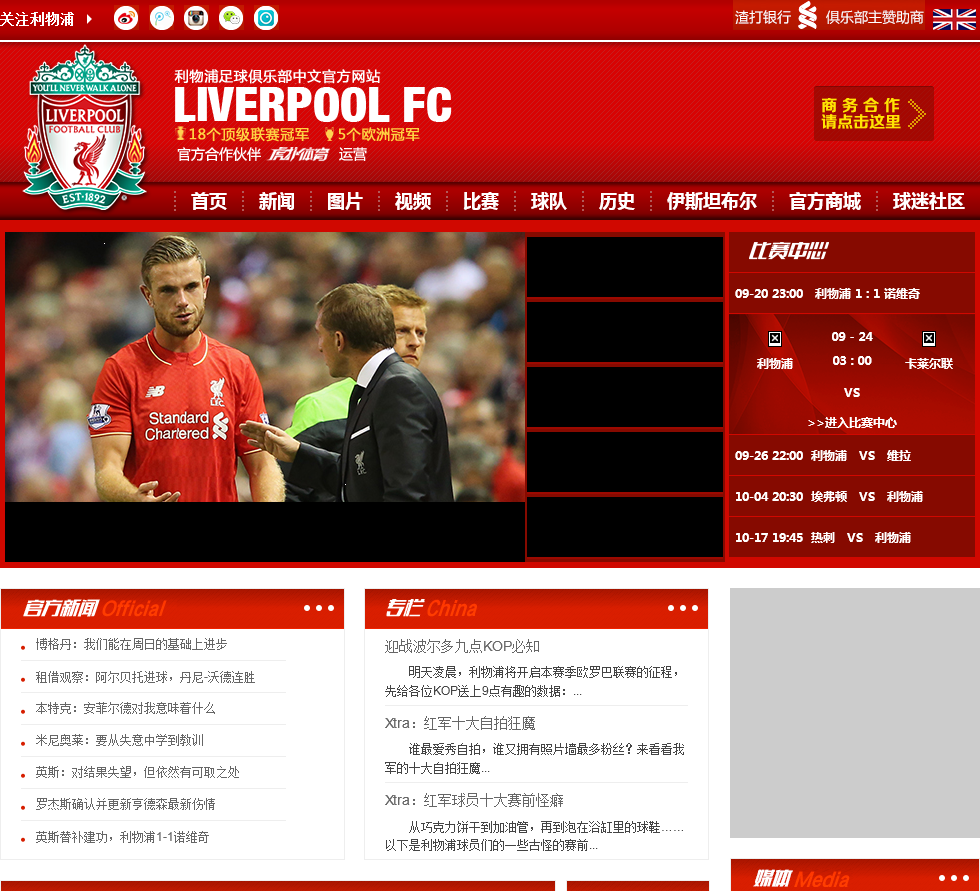Select the last black slideshow thumbnail
The image size is (980, 891).
(x=625, y=527)
